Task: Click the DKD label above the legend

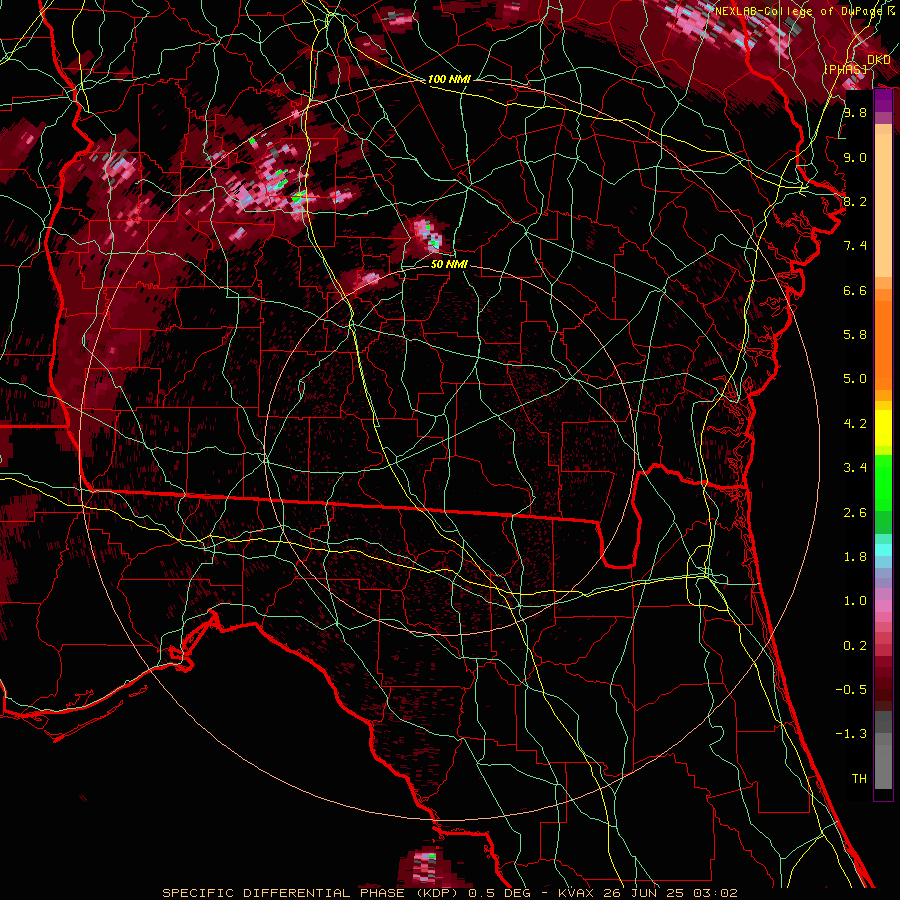Action: (879, 60)
